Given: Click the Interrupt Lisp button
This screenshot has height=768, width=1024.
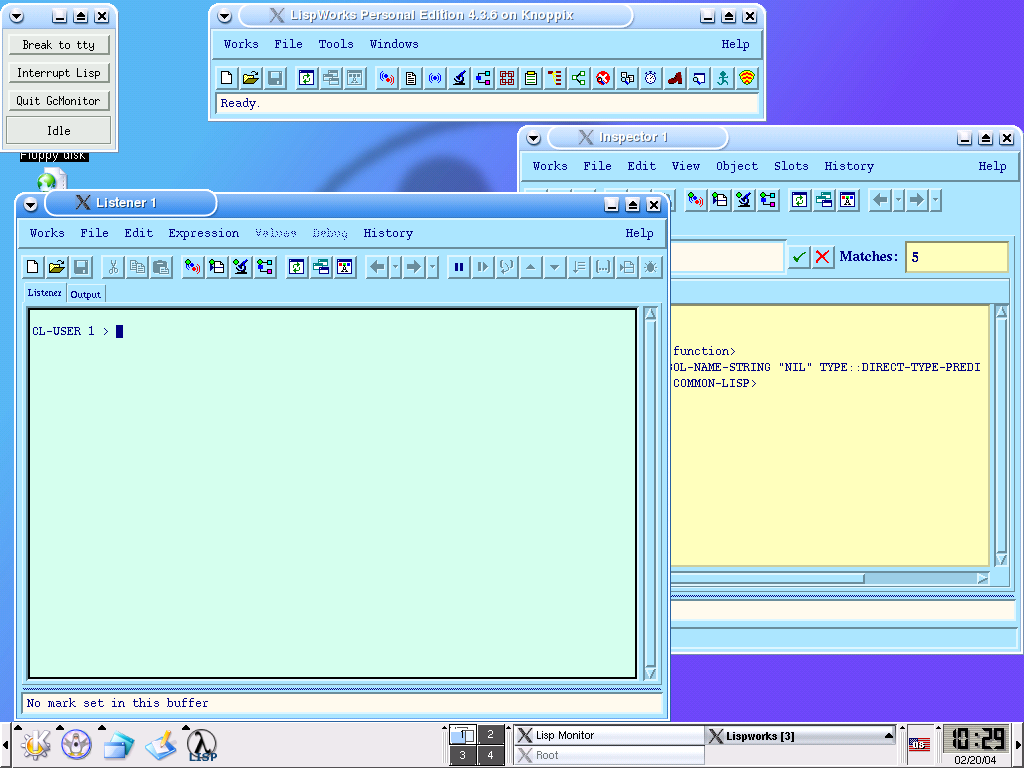Looking at the screenshot, I should tap(59, 73).
